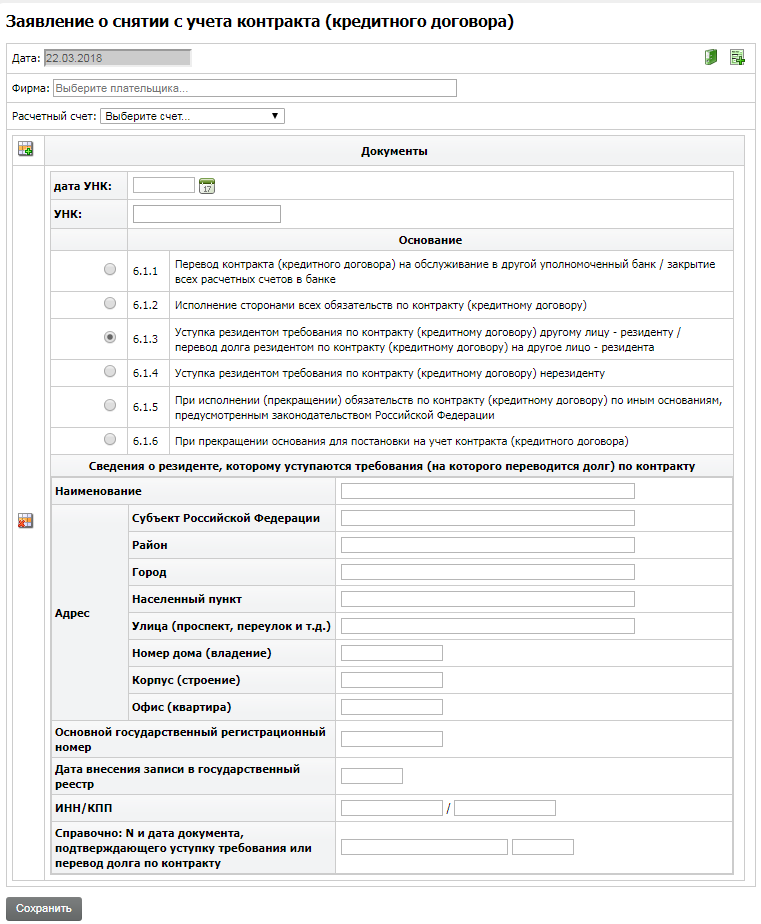Expand the Расчетный счет dropdown

(192, 116)
